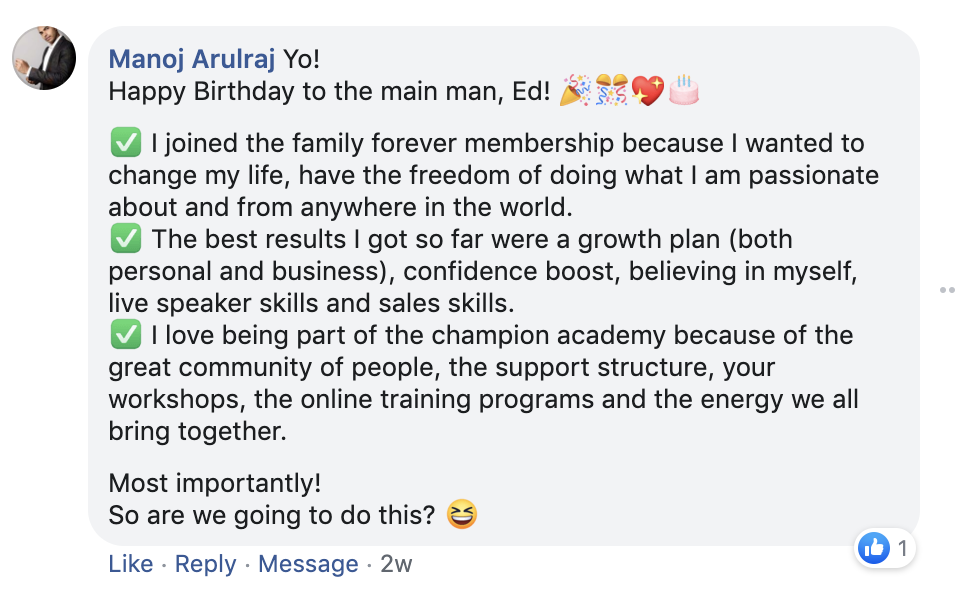The width and height of the screenshot is (958, 604).
Task: Click 'So are we going to do this?' text
Action: [272, 516]
